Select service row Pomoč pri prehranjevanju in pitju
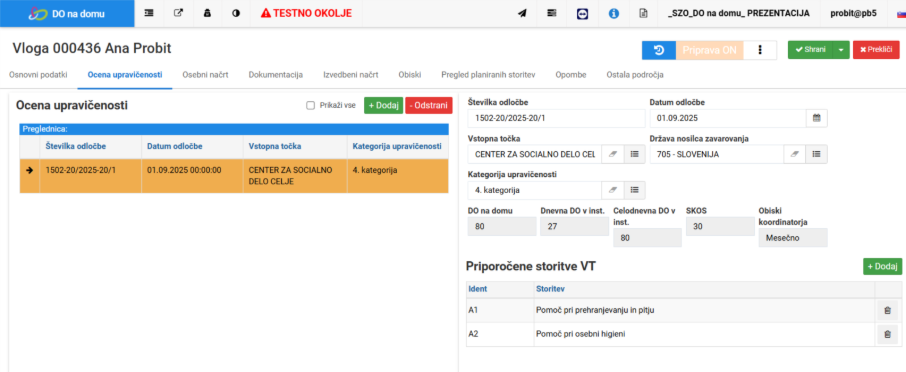This screenshot has width=906, height=372. 684,311
